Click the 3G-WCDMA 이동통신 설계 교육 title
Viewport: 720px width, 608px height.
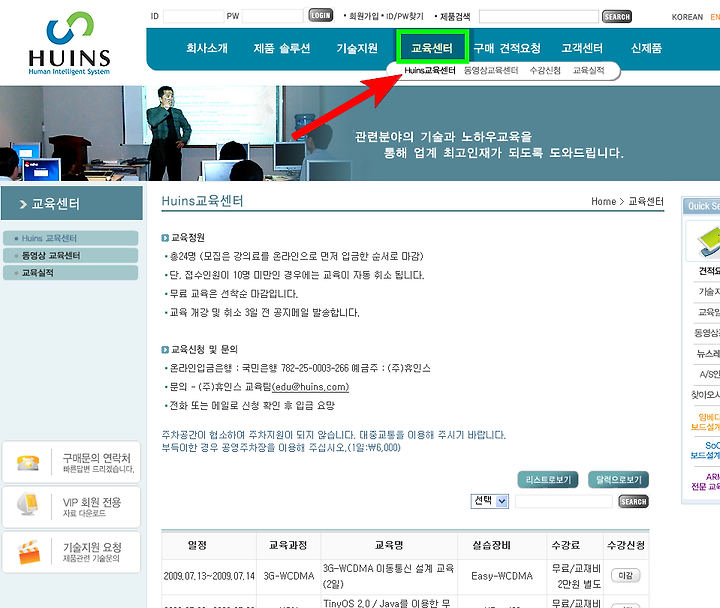pyautogui.click(x=388, y=576)
